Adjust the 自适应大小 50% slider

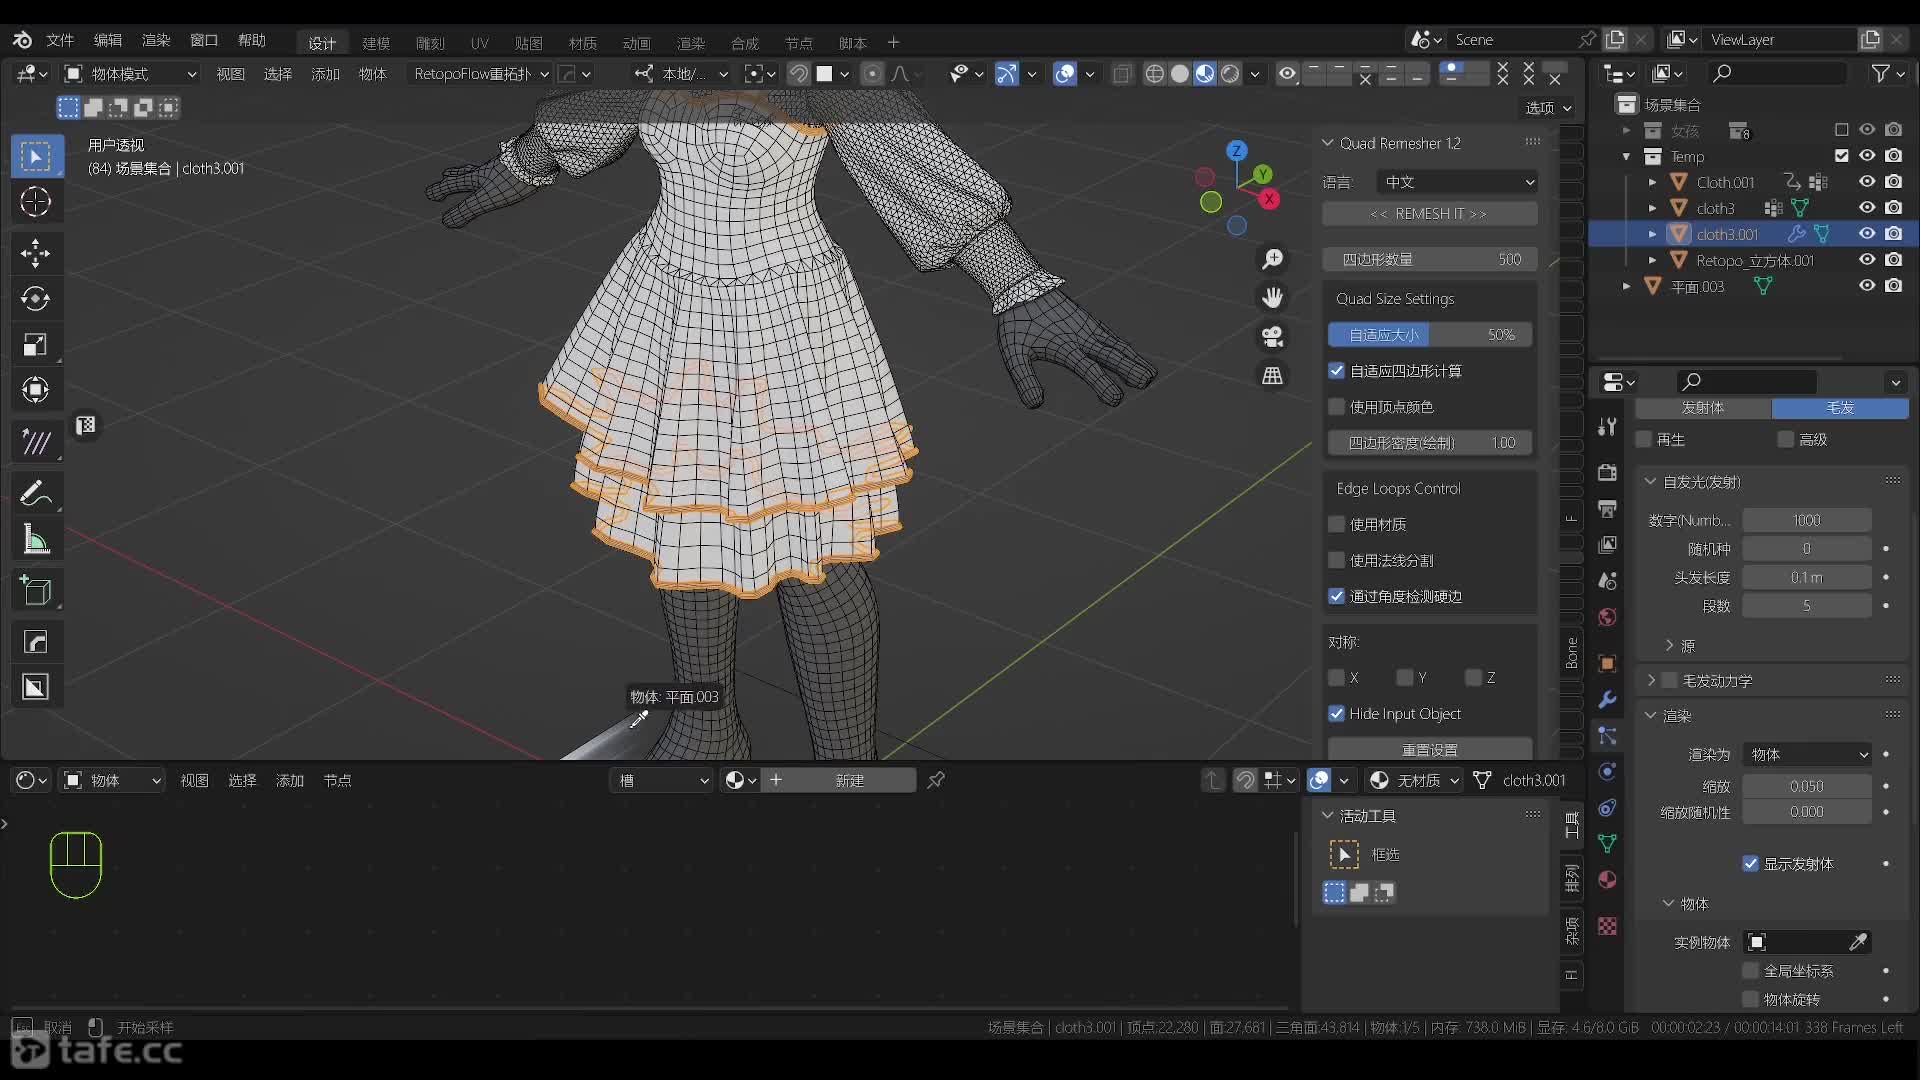(x=1430, y=335)
